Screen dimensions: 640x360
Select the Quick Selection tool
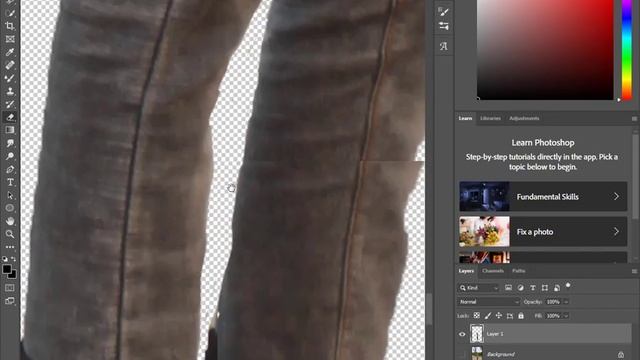tap(10, 13)
